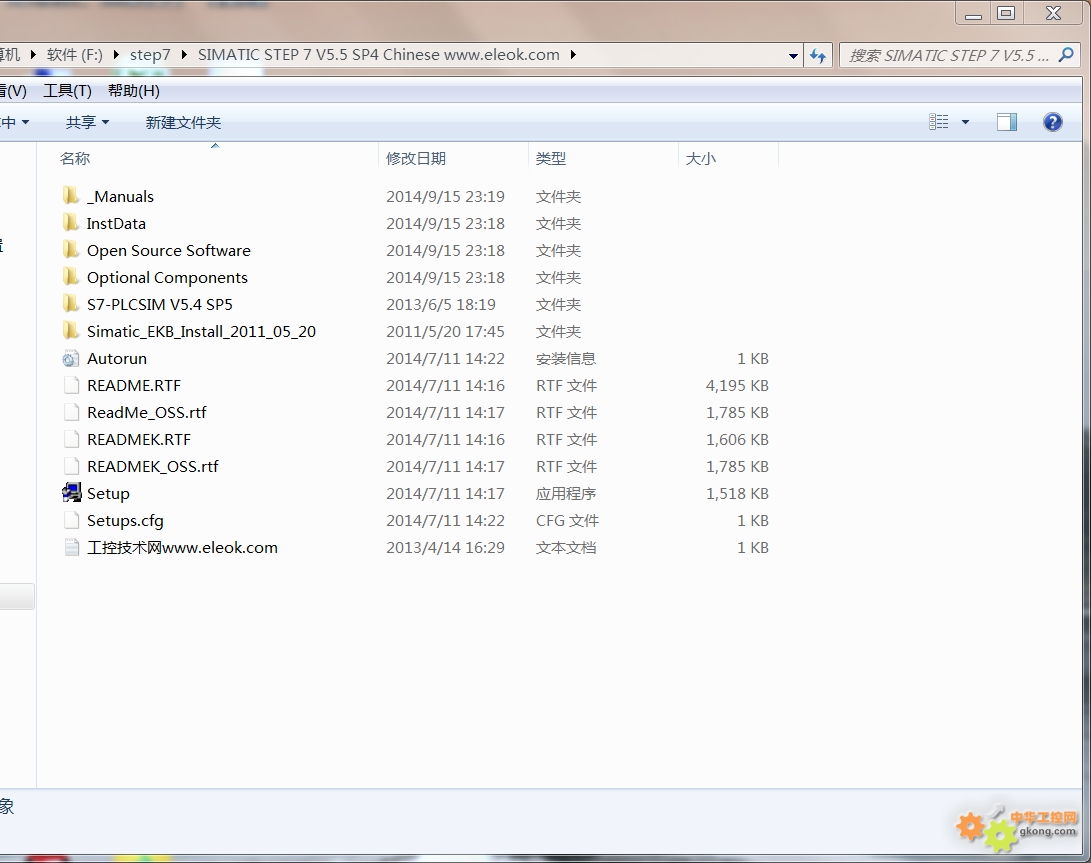Select the InstData folder name
Screen dimensions: 1091x863
tap(116, 223)
